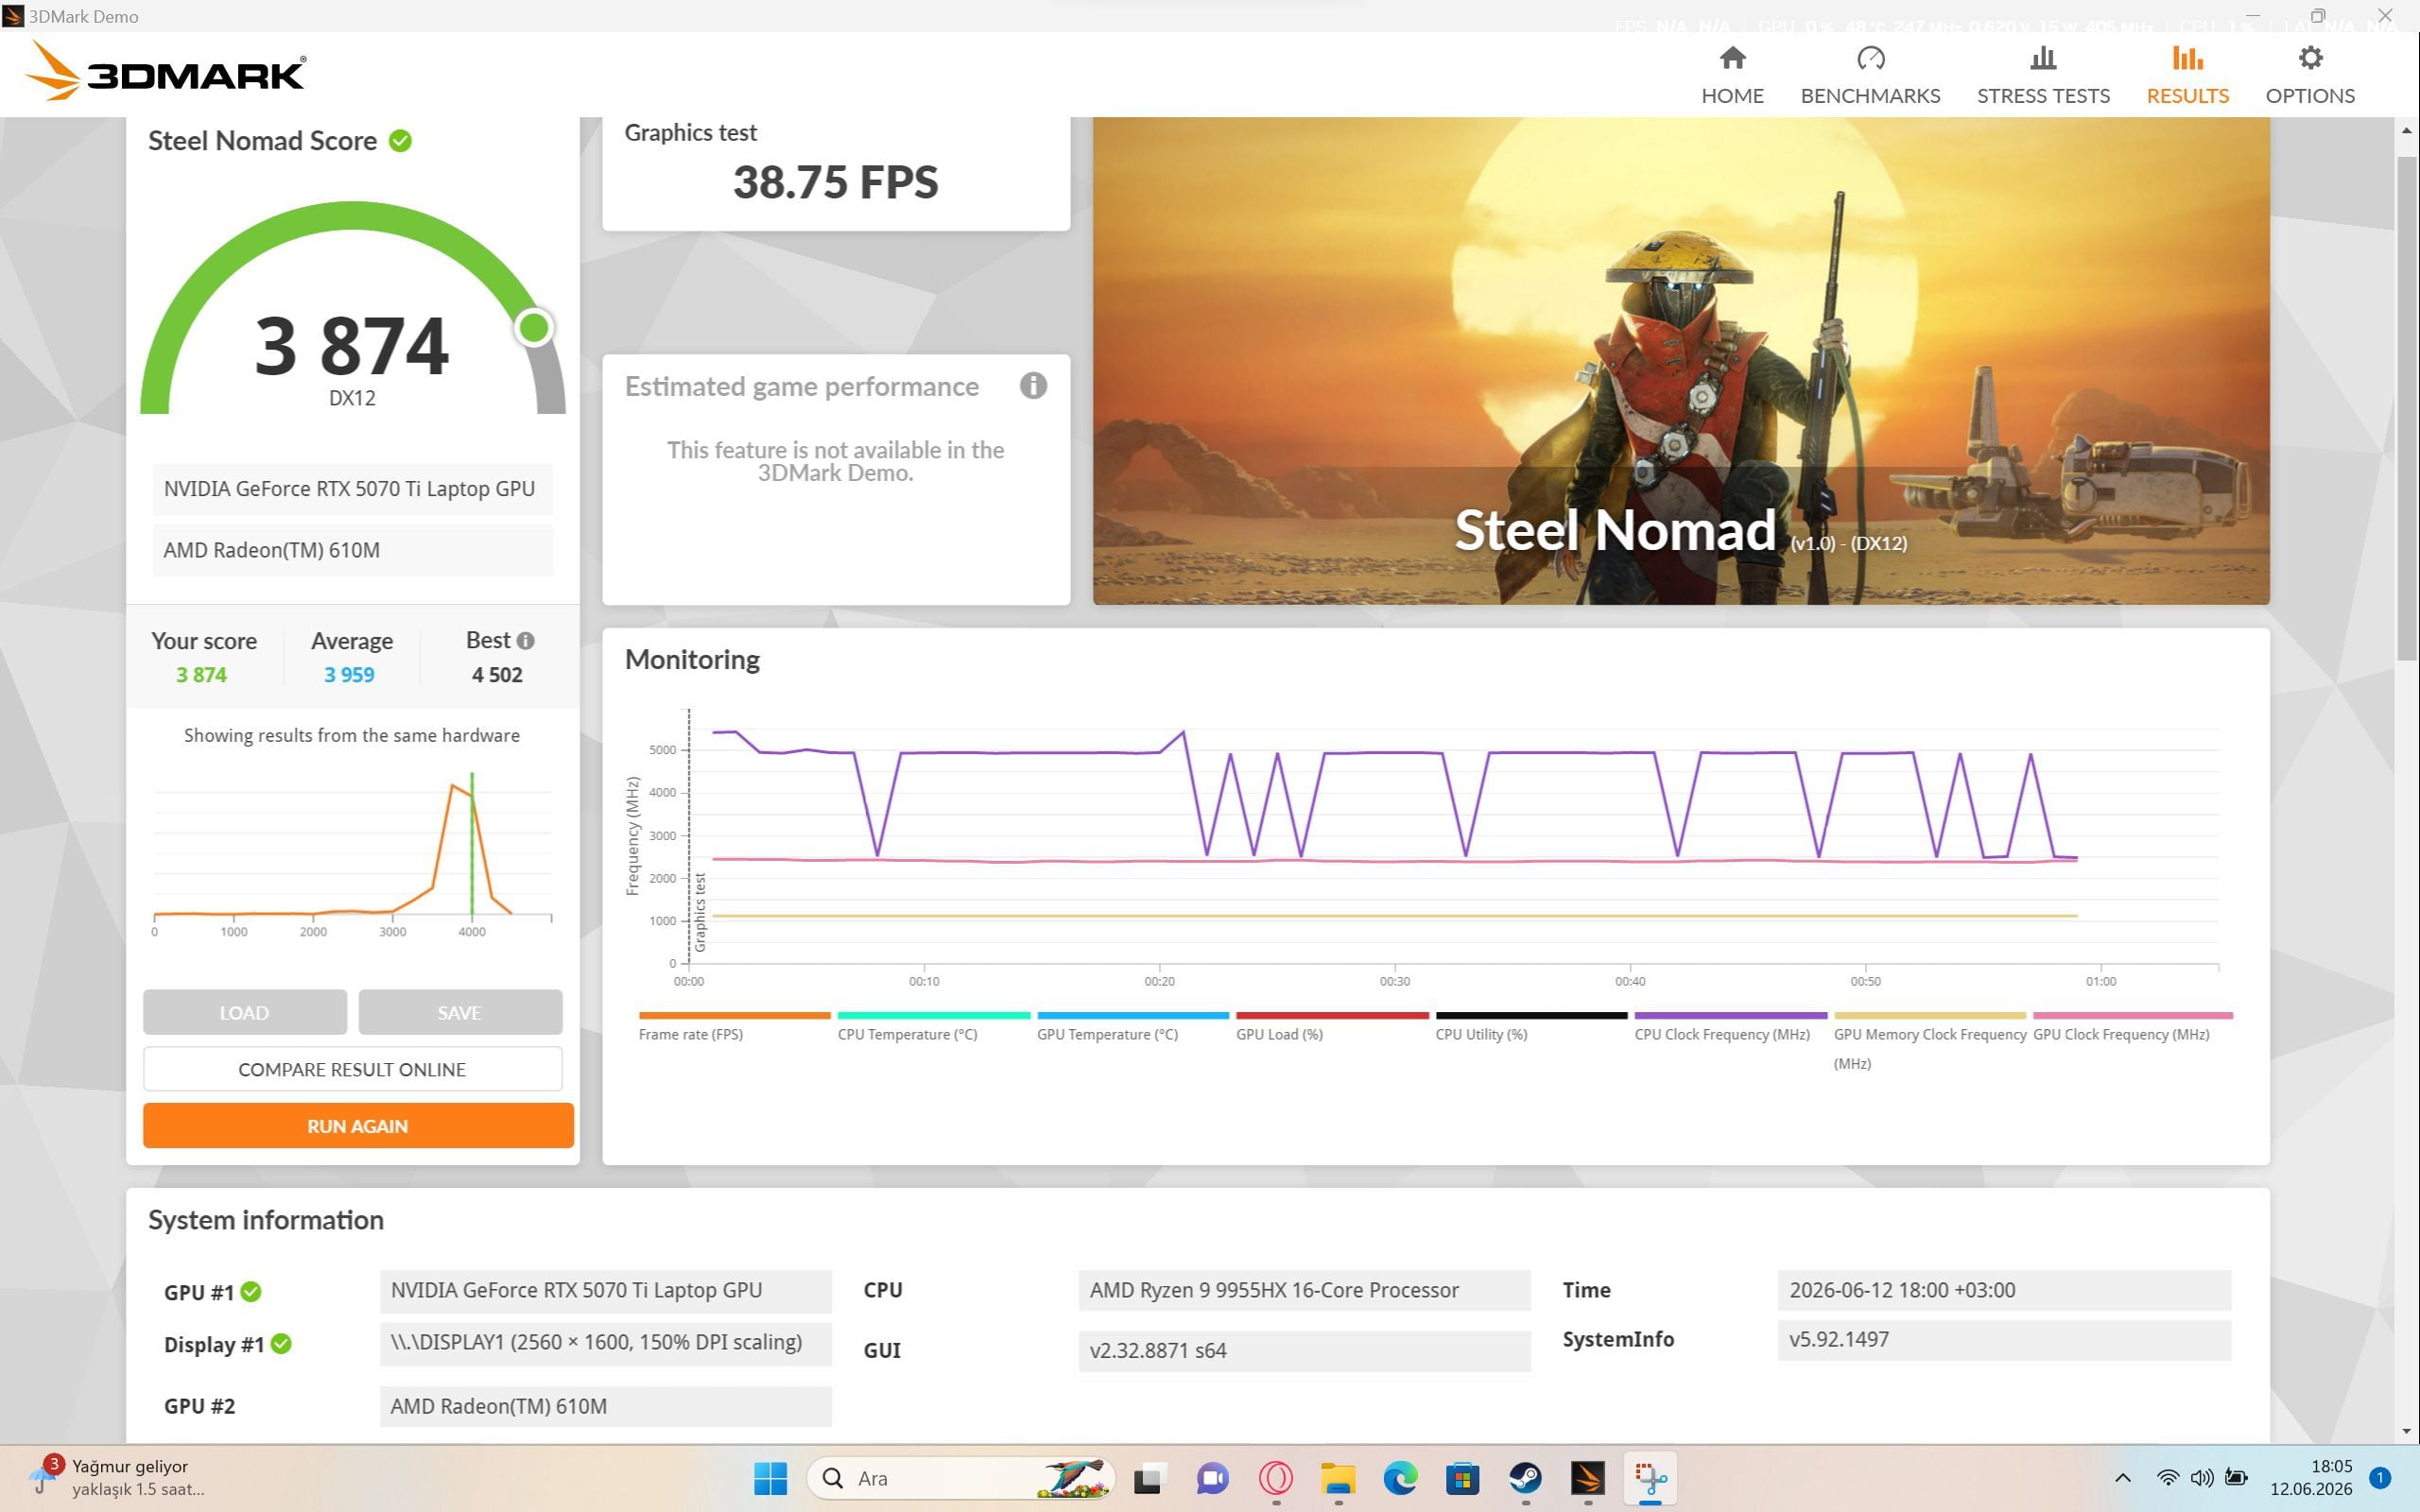Click the NVIDIA GeForce RTX 5070 Ti field under score
This screenshot has width=2420, height=1512.
352,489
